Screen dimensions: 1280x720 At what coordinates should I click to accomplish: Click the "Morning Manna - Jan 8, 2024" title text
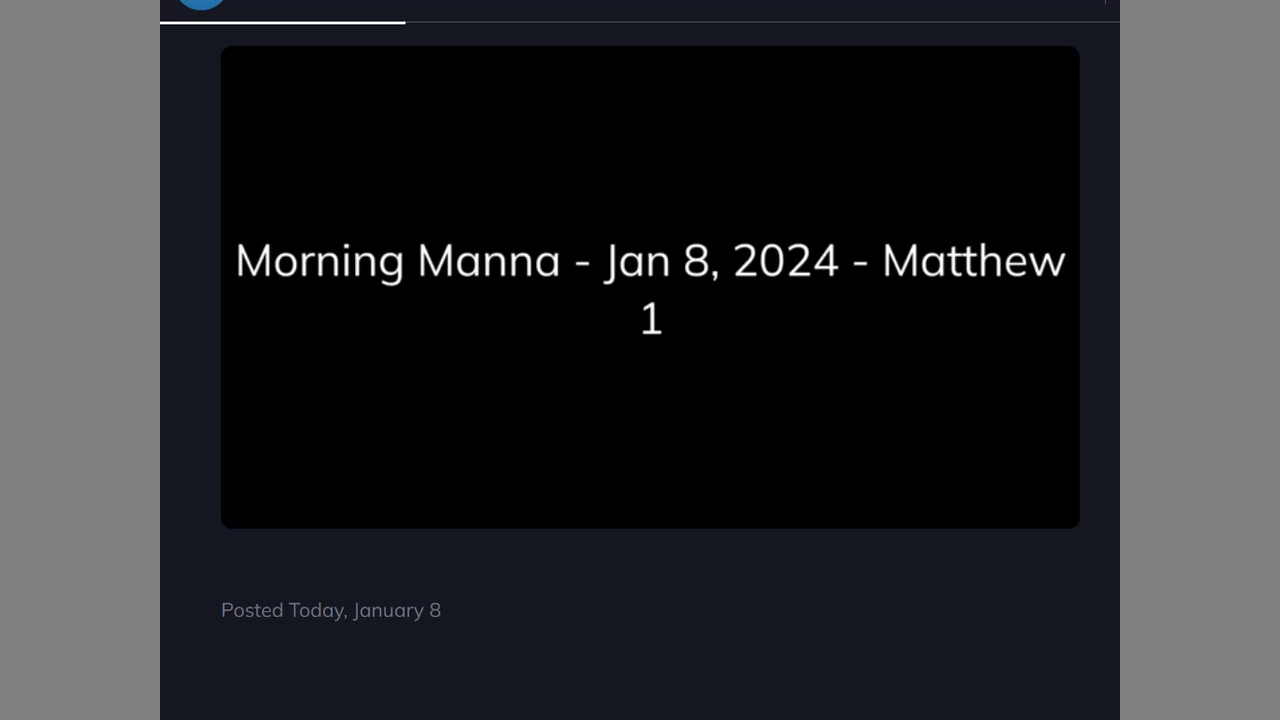tap(650, 262)
